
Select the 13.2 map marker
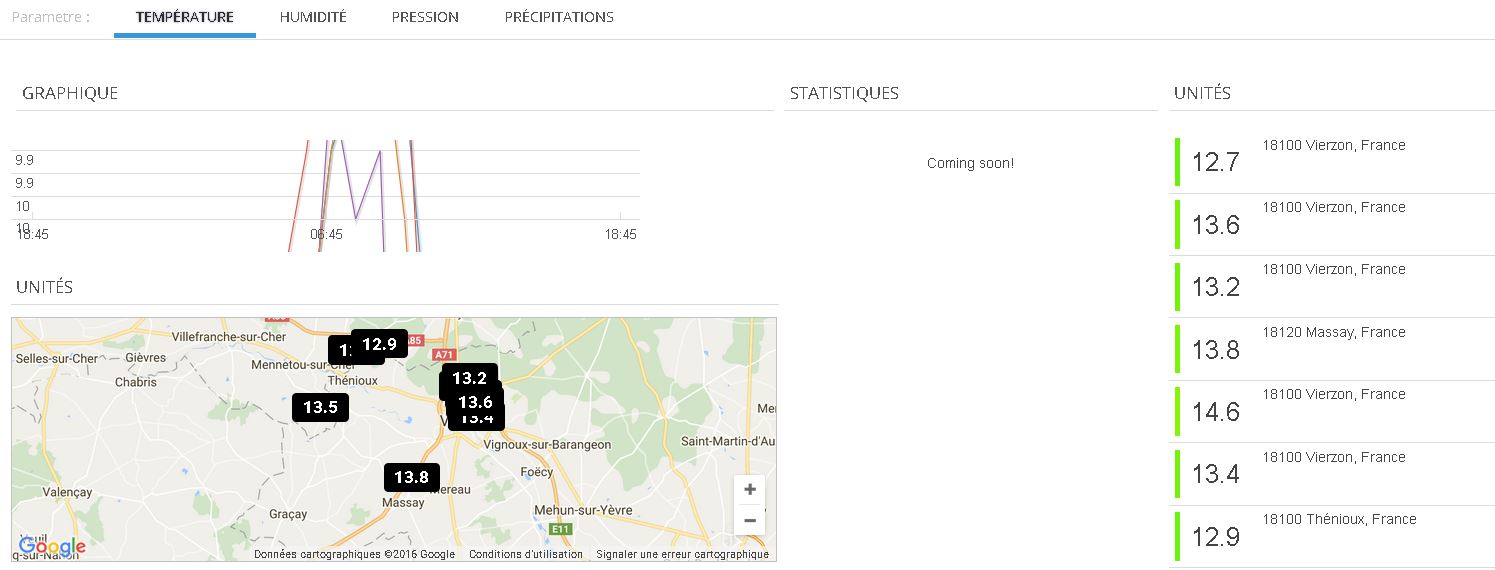pyautogui.click(x=470, y=378)
